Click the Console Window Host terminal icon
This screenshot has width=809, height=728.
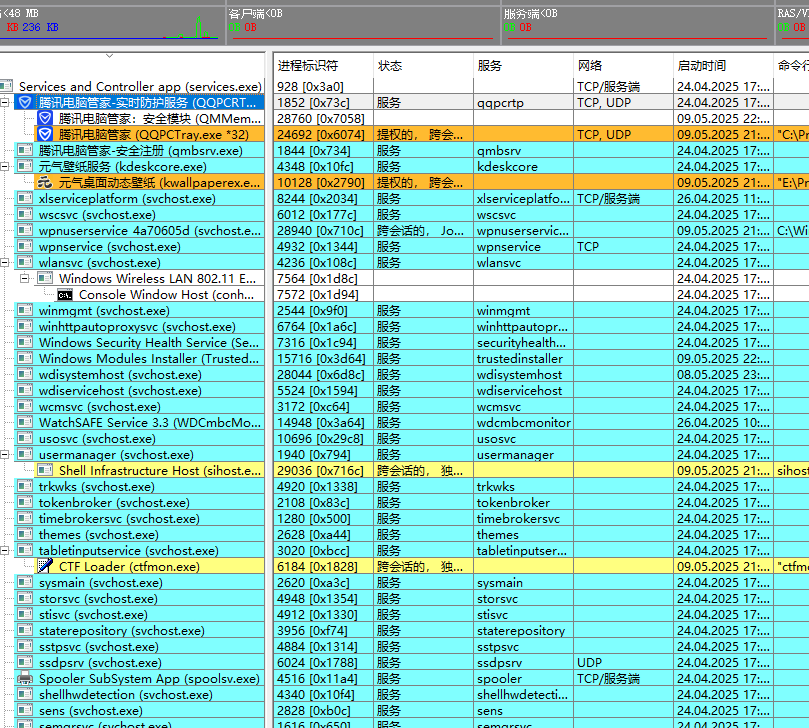[x=65, y=295]
